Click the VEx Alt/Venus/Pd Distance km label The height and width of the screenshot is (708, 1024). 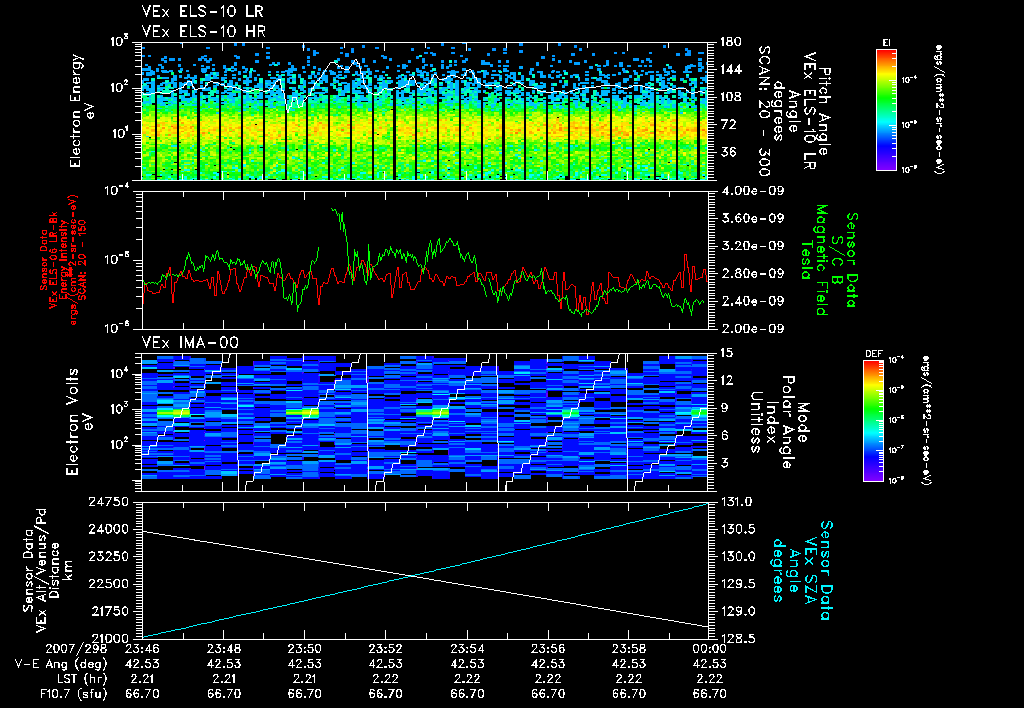(47, 570)
